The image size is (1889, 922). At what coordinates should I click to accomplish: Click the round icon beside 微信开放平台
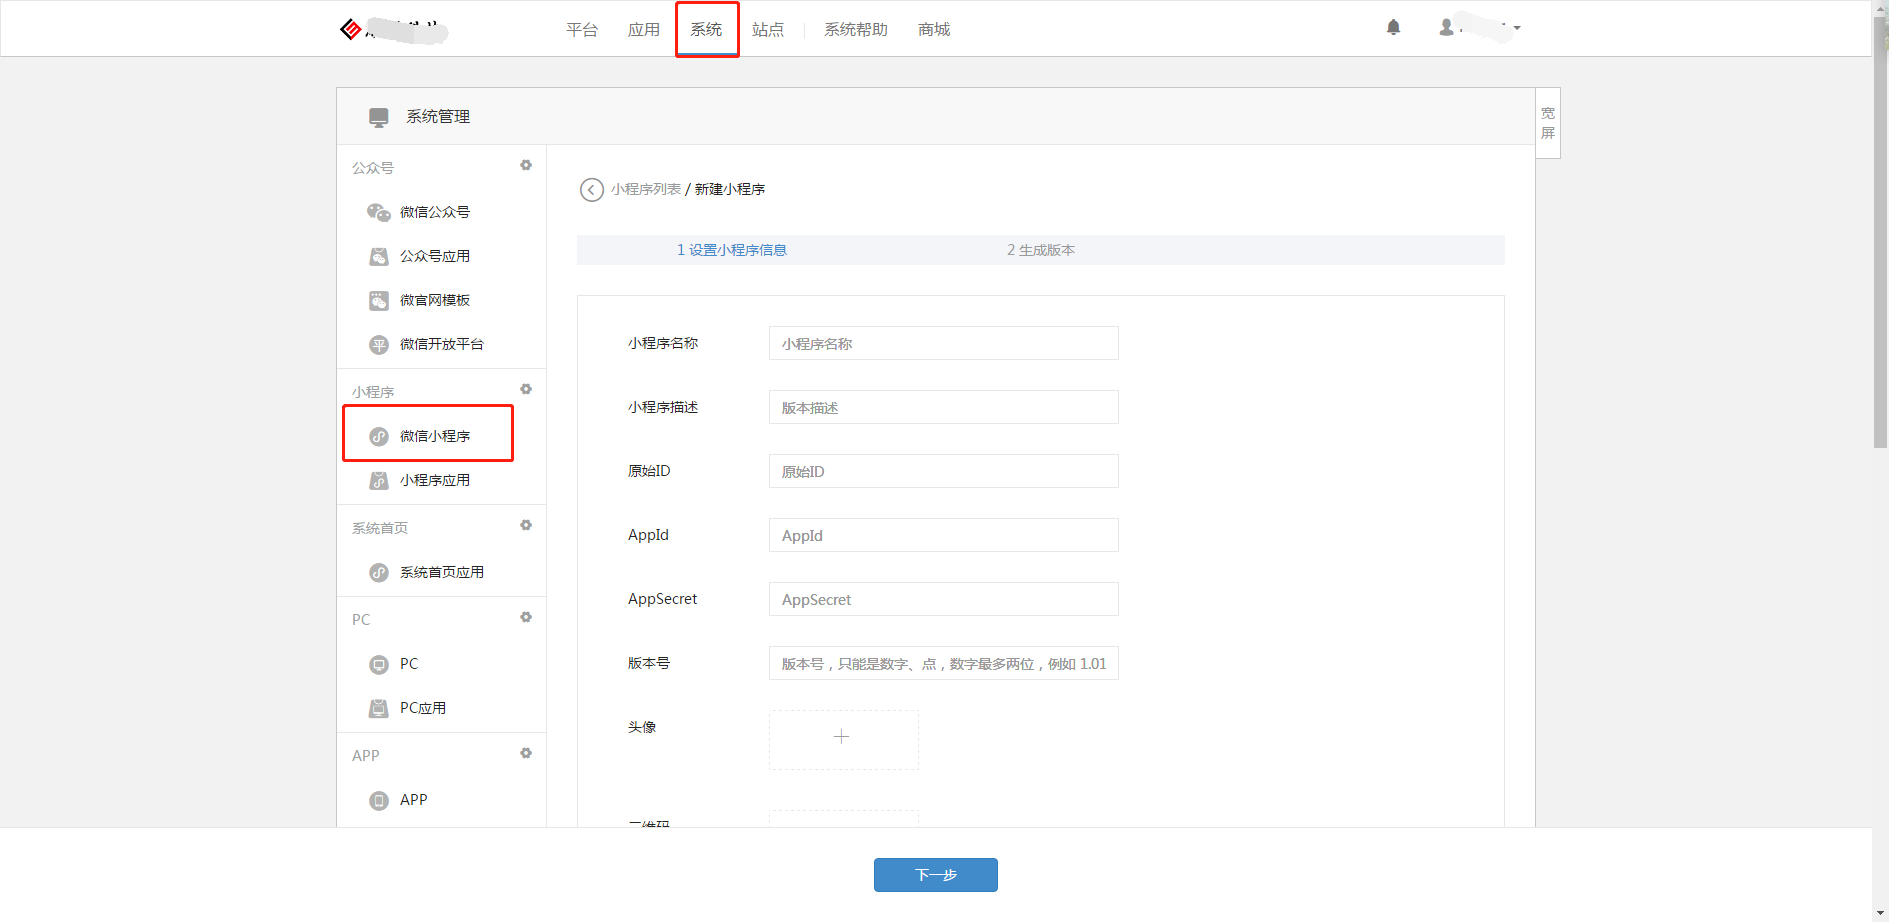(379, 345)
